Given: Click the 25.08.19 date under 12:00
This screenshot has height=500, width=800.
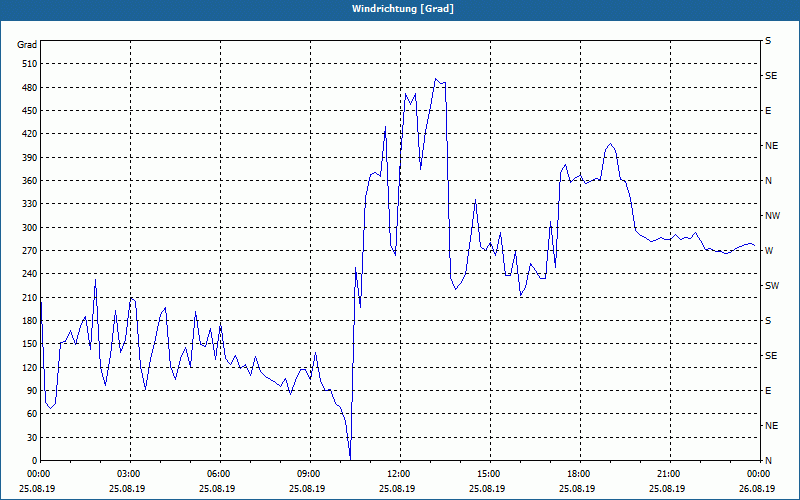Looking at the screenshot, I should pyautogui.click(x=397, y=489).
